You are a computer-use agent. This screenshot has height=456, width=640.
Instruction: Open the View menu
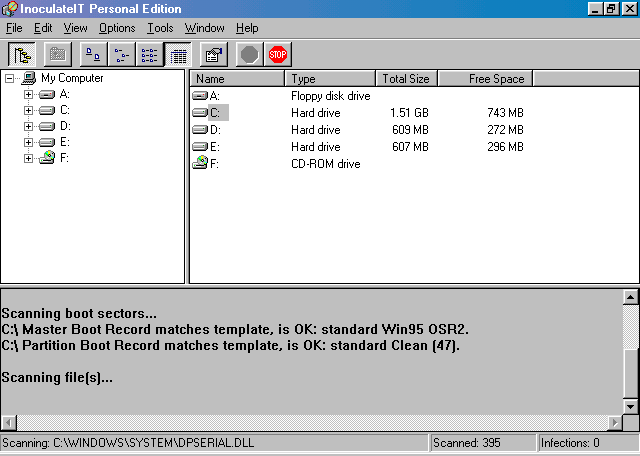pos(76,28)
